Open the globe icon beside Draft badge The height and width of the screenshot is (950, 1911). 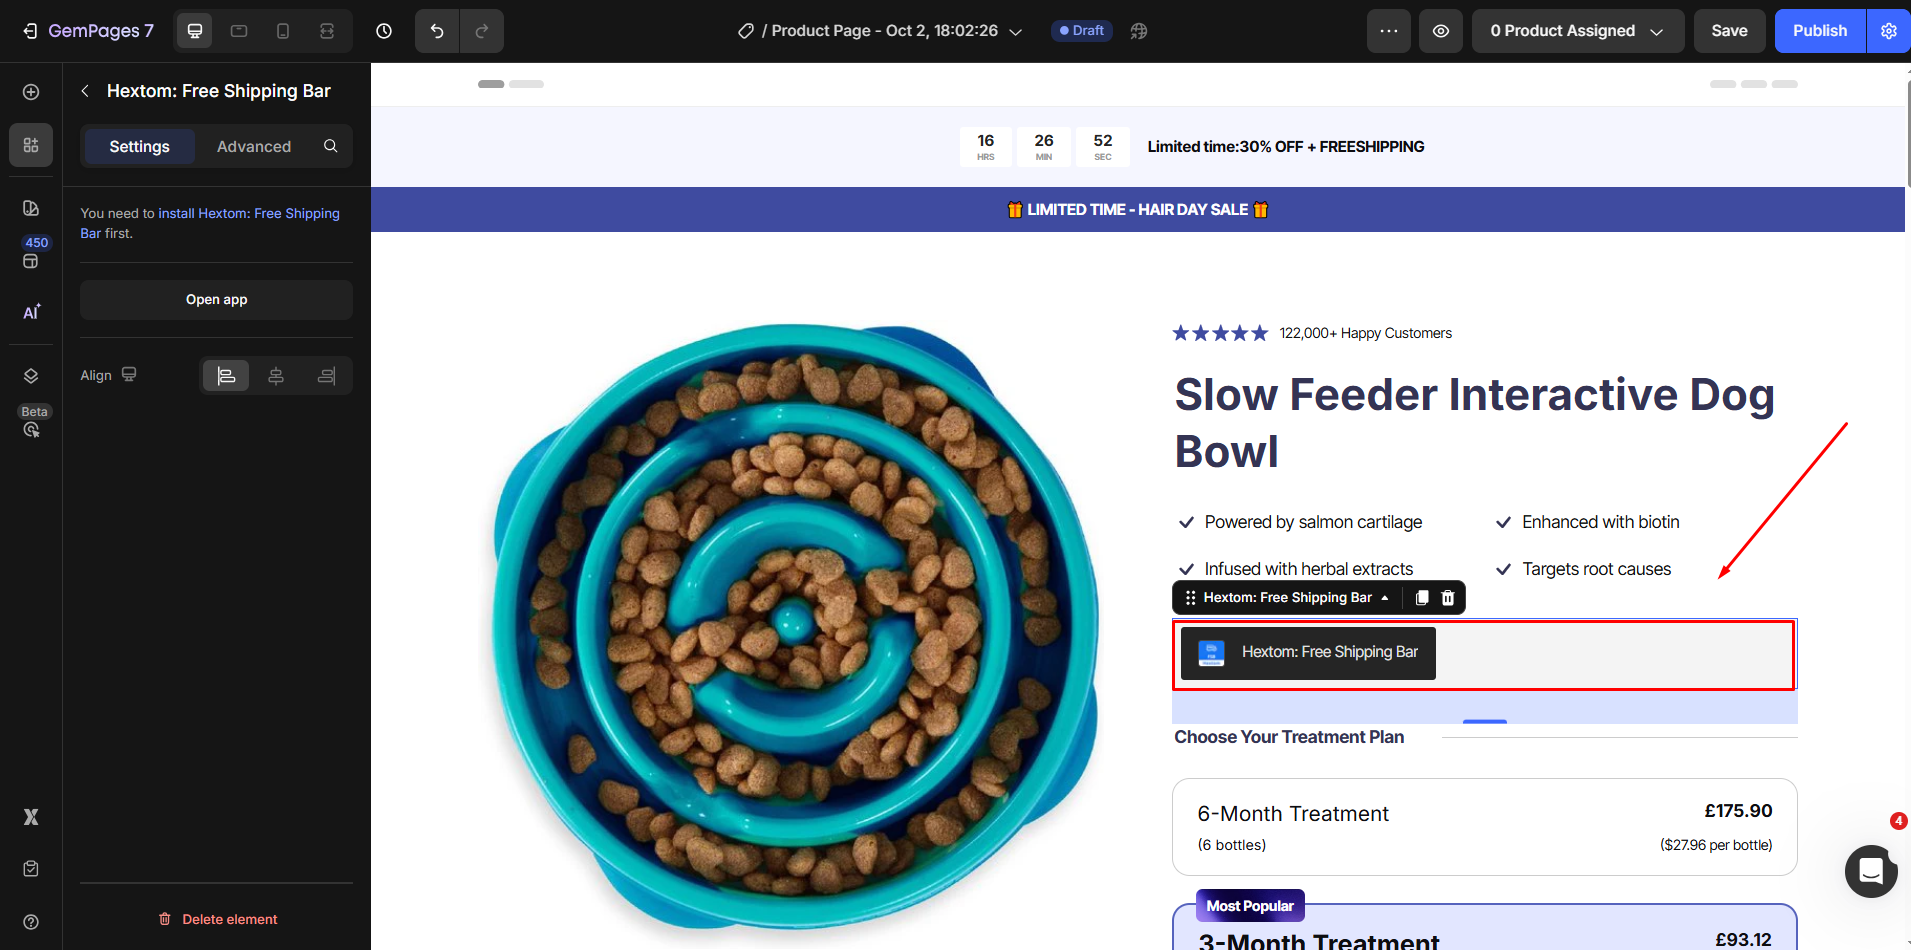1139,31
